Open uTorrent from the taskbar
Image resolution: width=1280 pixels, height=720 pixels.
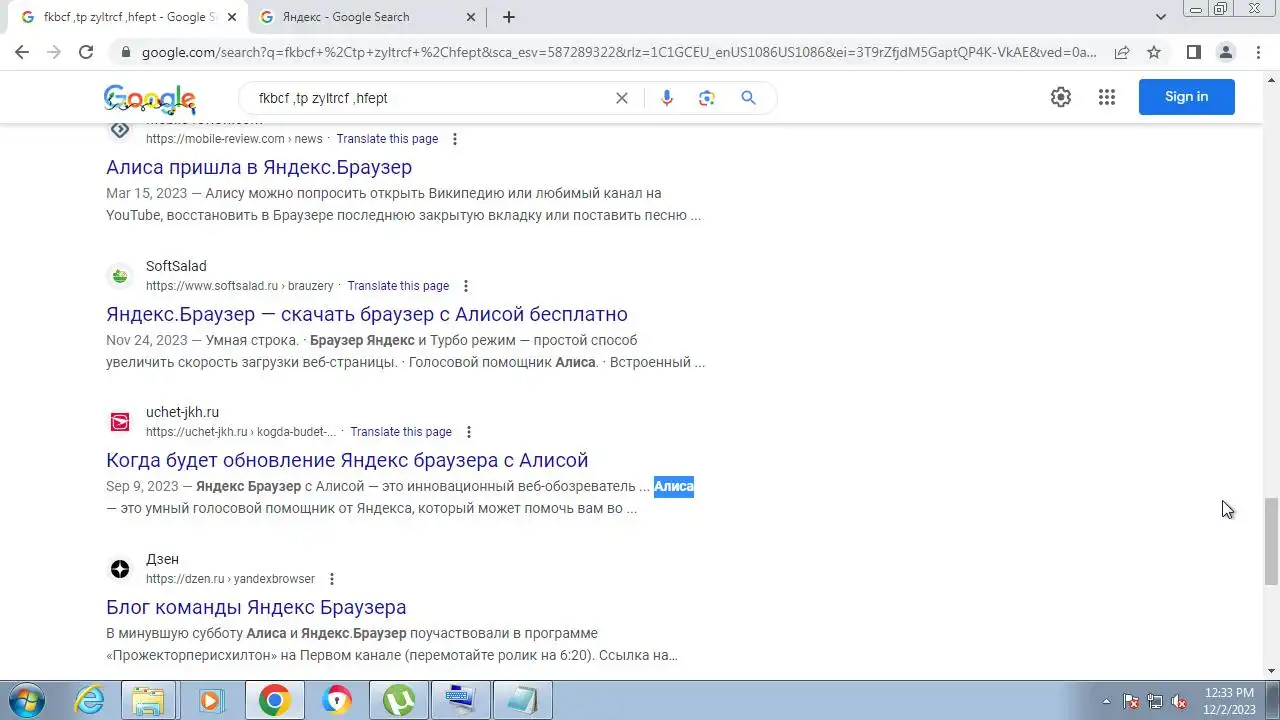(x=399, y=700)
